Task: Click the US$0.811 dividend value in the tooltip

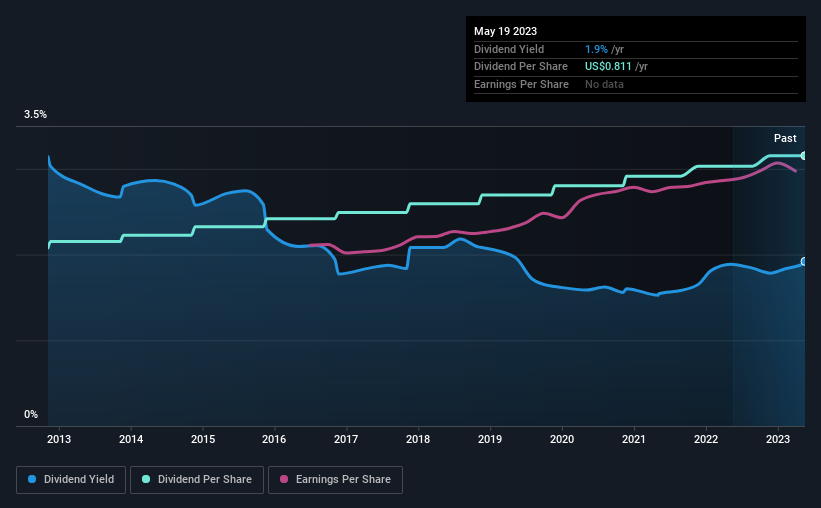Action: (x=609, y=67)
